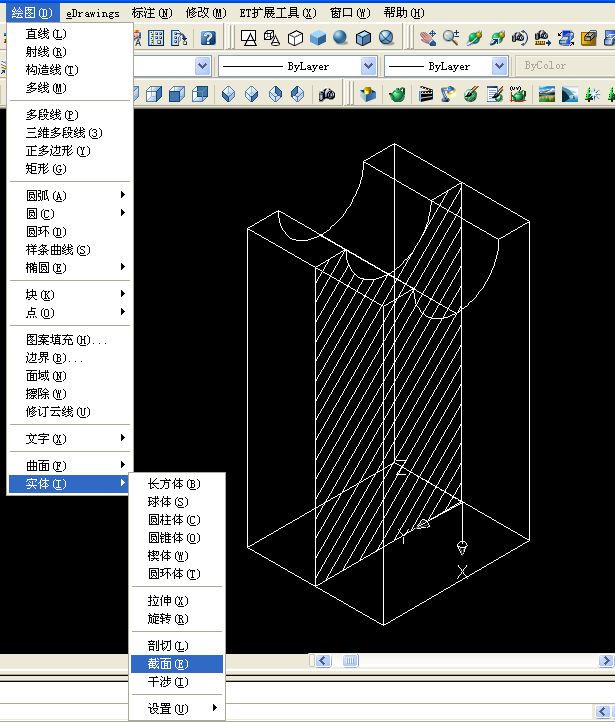Activate the 3D Pan hand icon
The height and width of the screenshot is (723, 615).
pos(428,38)
